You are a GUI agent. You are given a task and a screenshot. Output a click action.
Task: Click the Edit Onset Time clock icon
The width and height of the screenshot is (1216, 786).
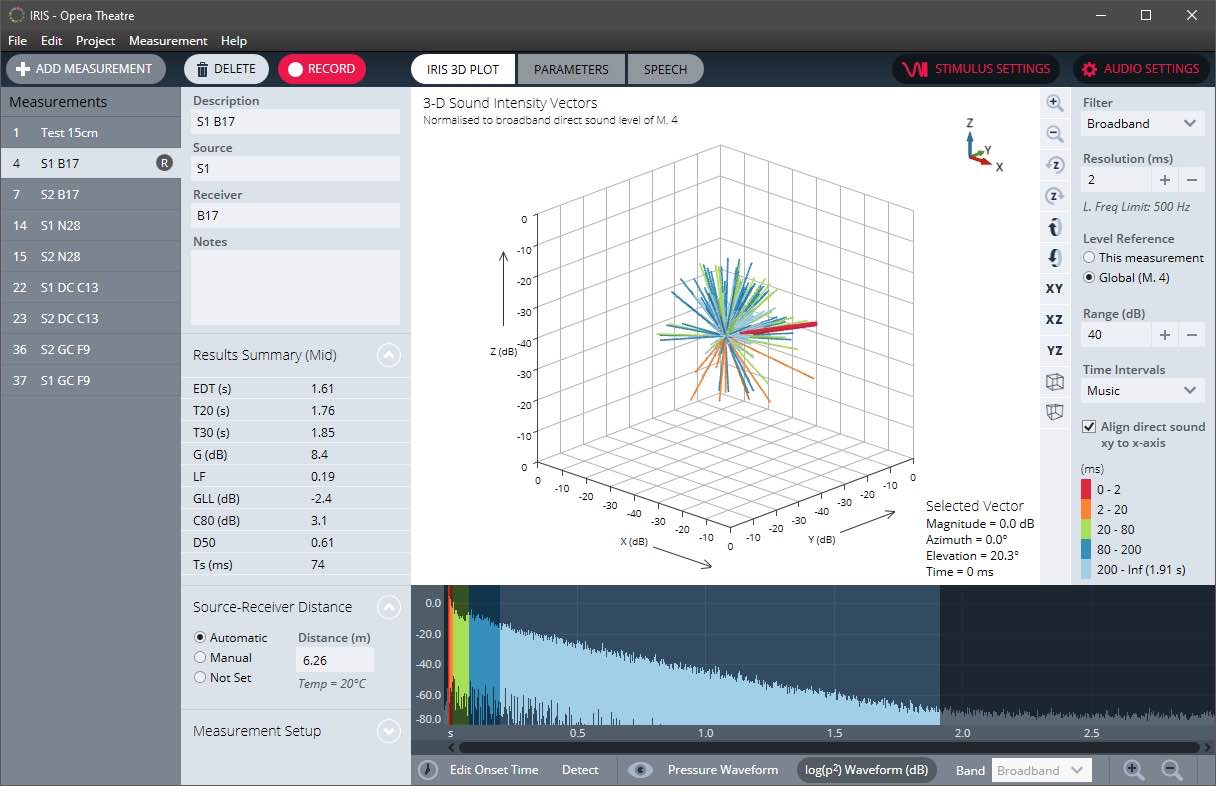[x=428, y=770]
